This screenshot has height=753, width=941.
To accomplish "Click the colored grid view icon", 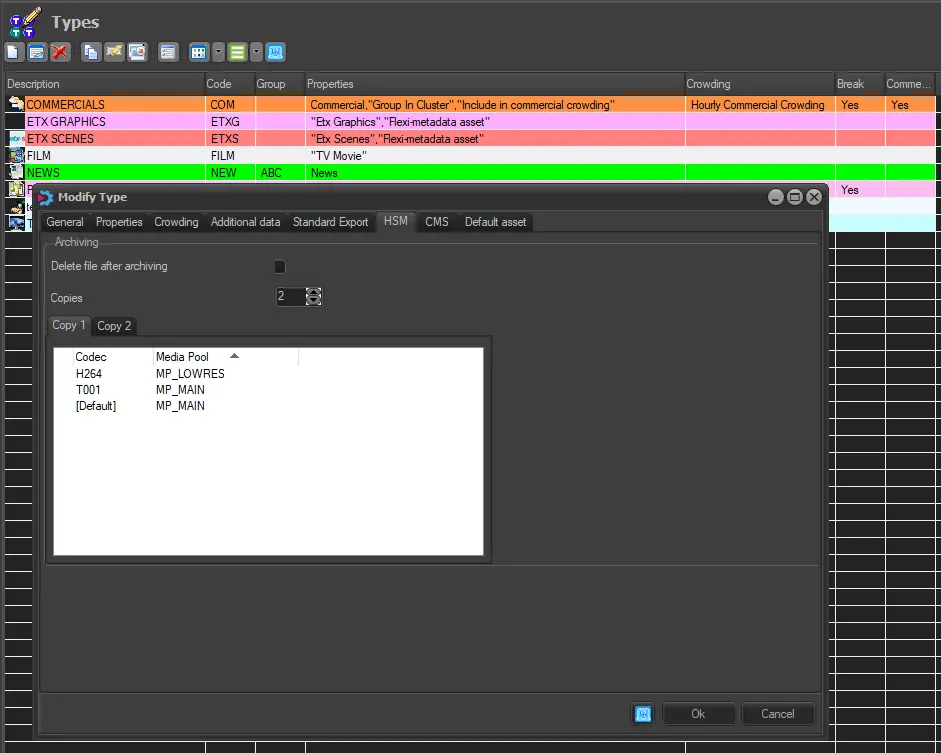I will [199, 52].
